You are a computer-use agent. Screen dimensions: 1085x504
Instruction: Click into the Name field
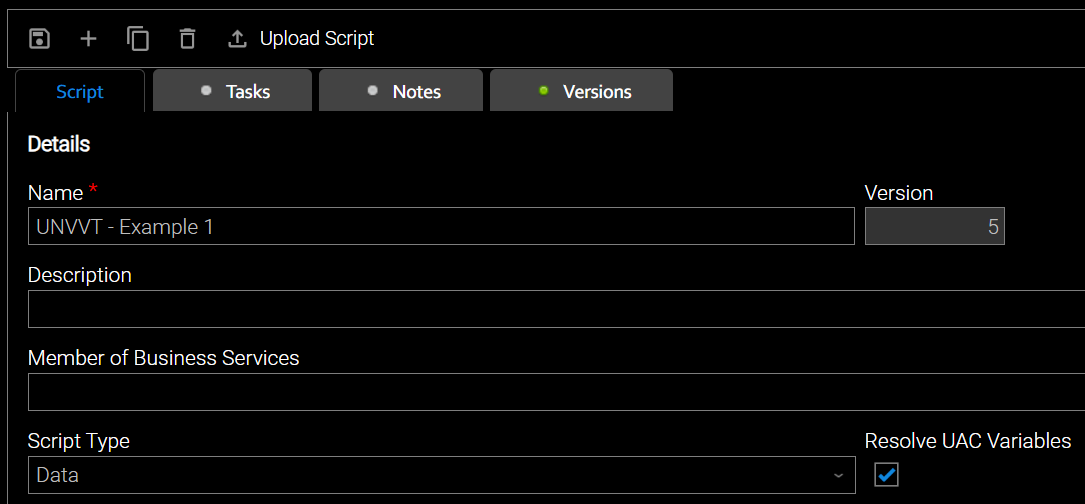(x=440, y=227)
